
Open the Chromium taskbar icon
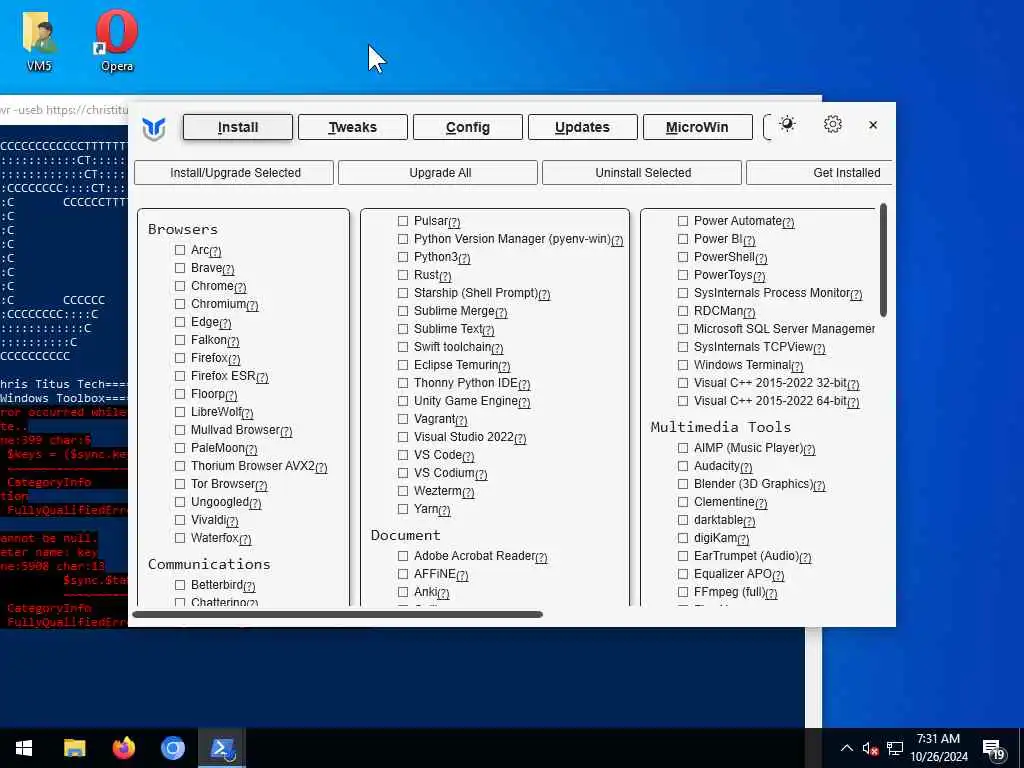point(173,748)
